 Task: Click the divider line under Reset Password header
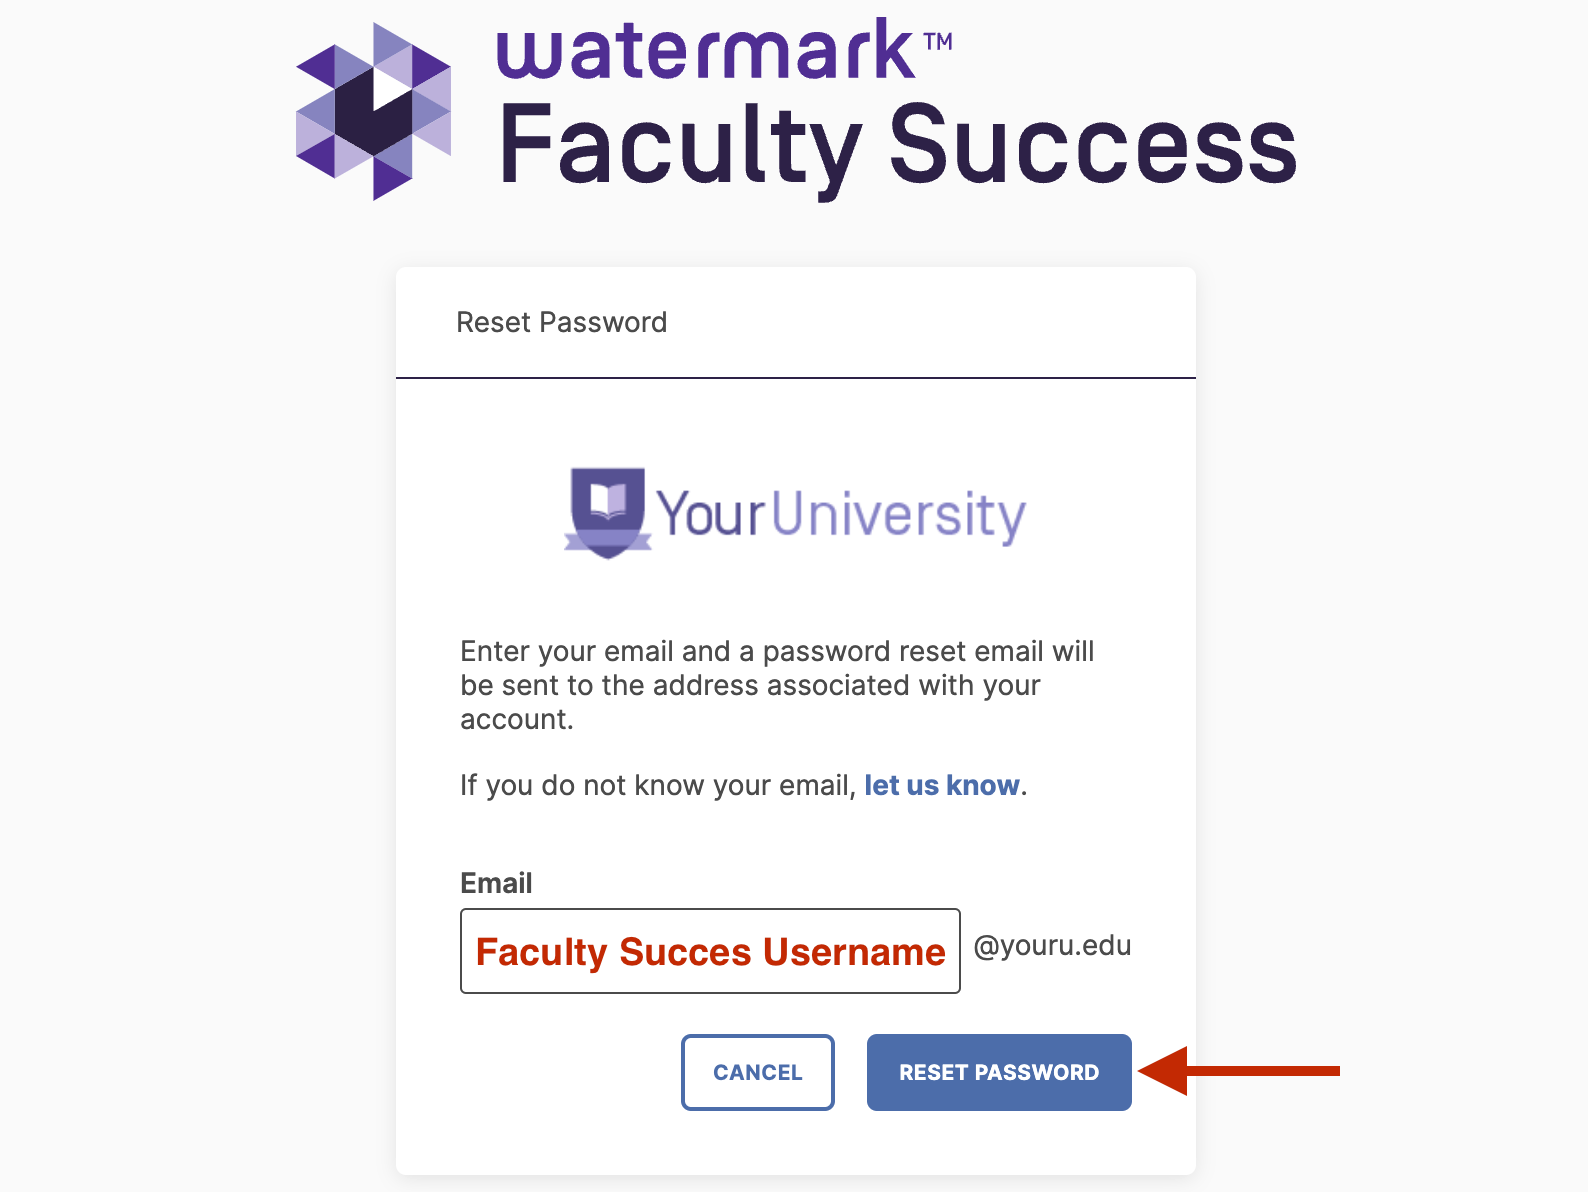[x=796, y=378]
